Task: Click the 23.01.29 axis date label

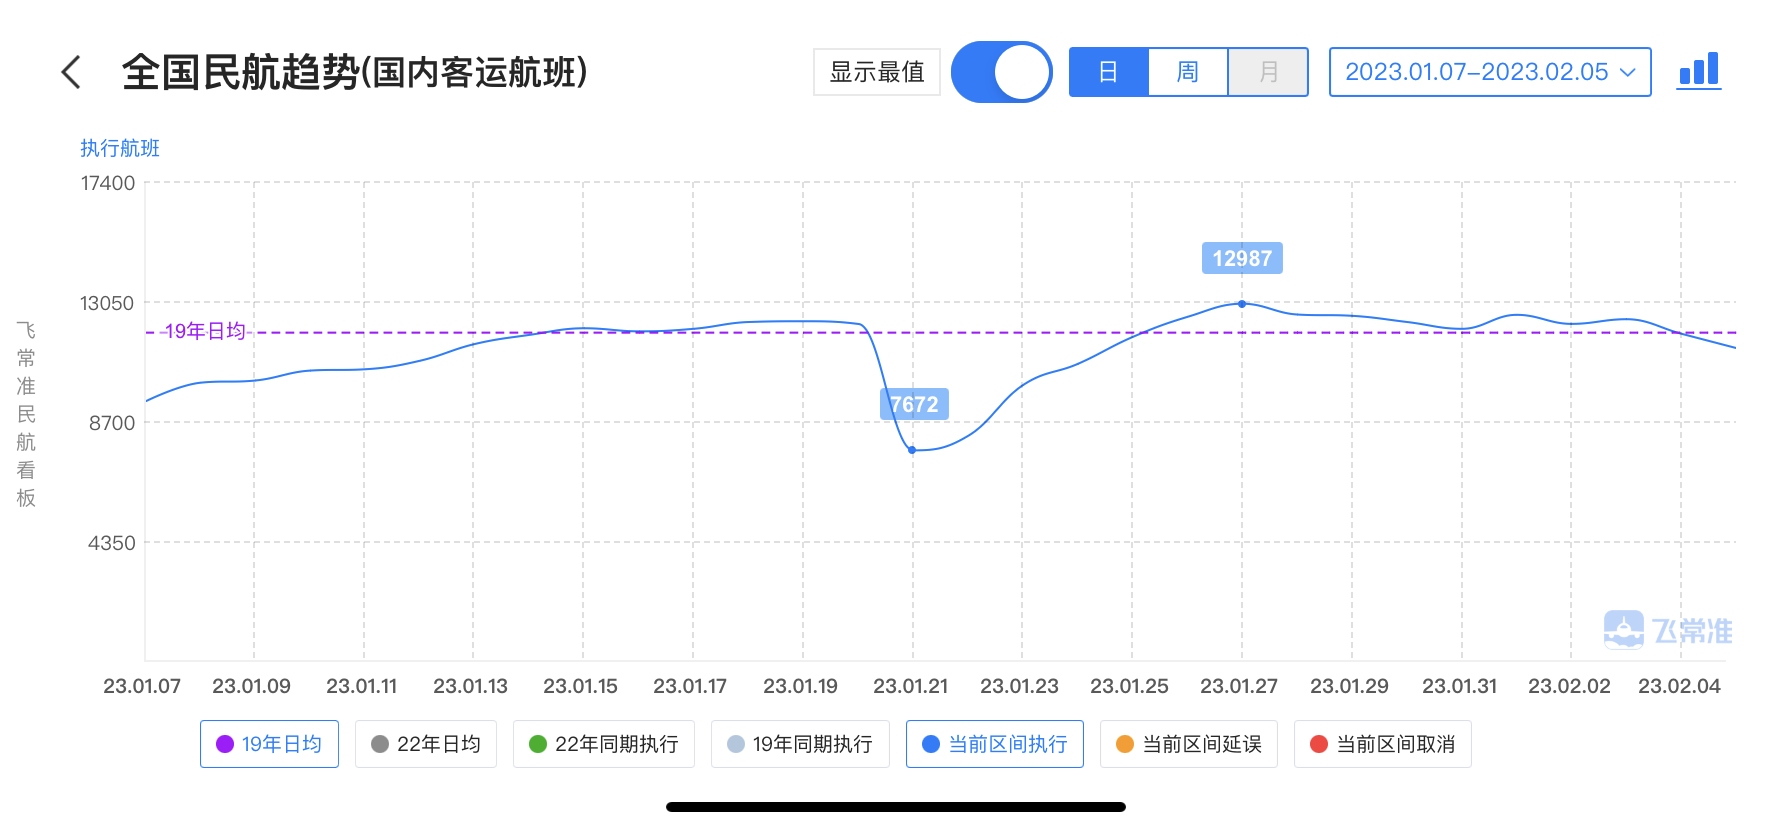Action: click(x=1350, y=686)
